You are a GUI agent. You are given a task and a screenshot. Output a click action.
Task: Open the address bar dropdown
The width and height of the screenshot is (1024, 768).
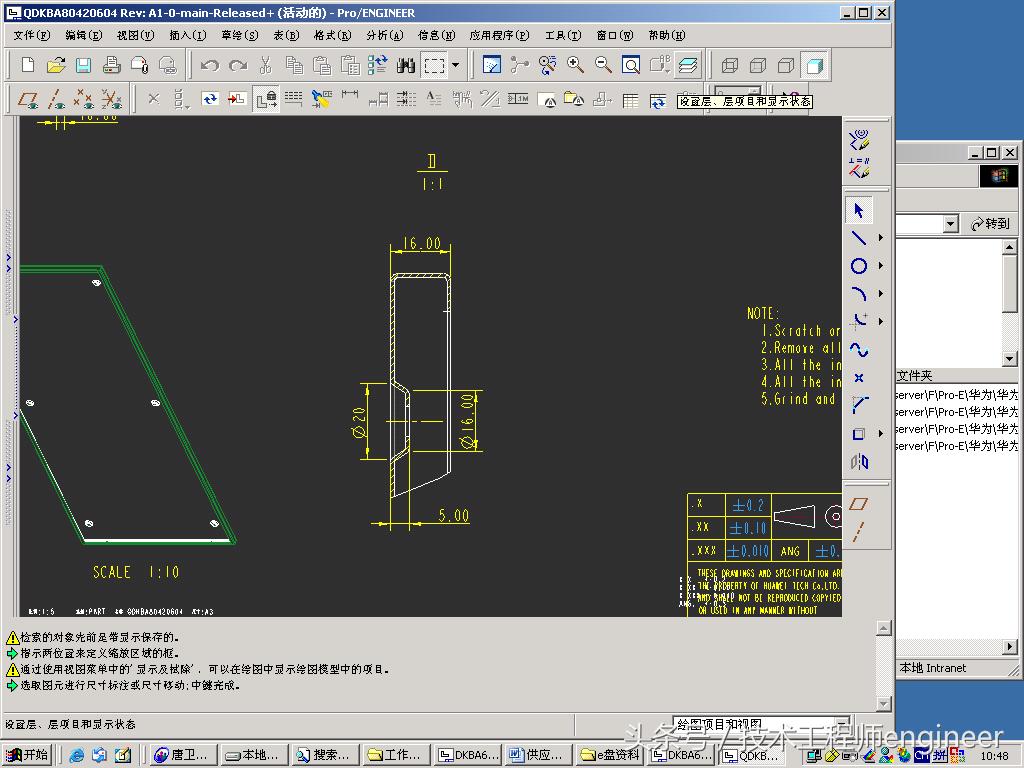(951, 225)
